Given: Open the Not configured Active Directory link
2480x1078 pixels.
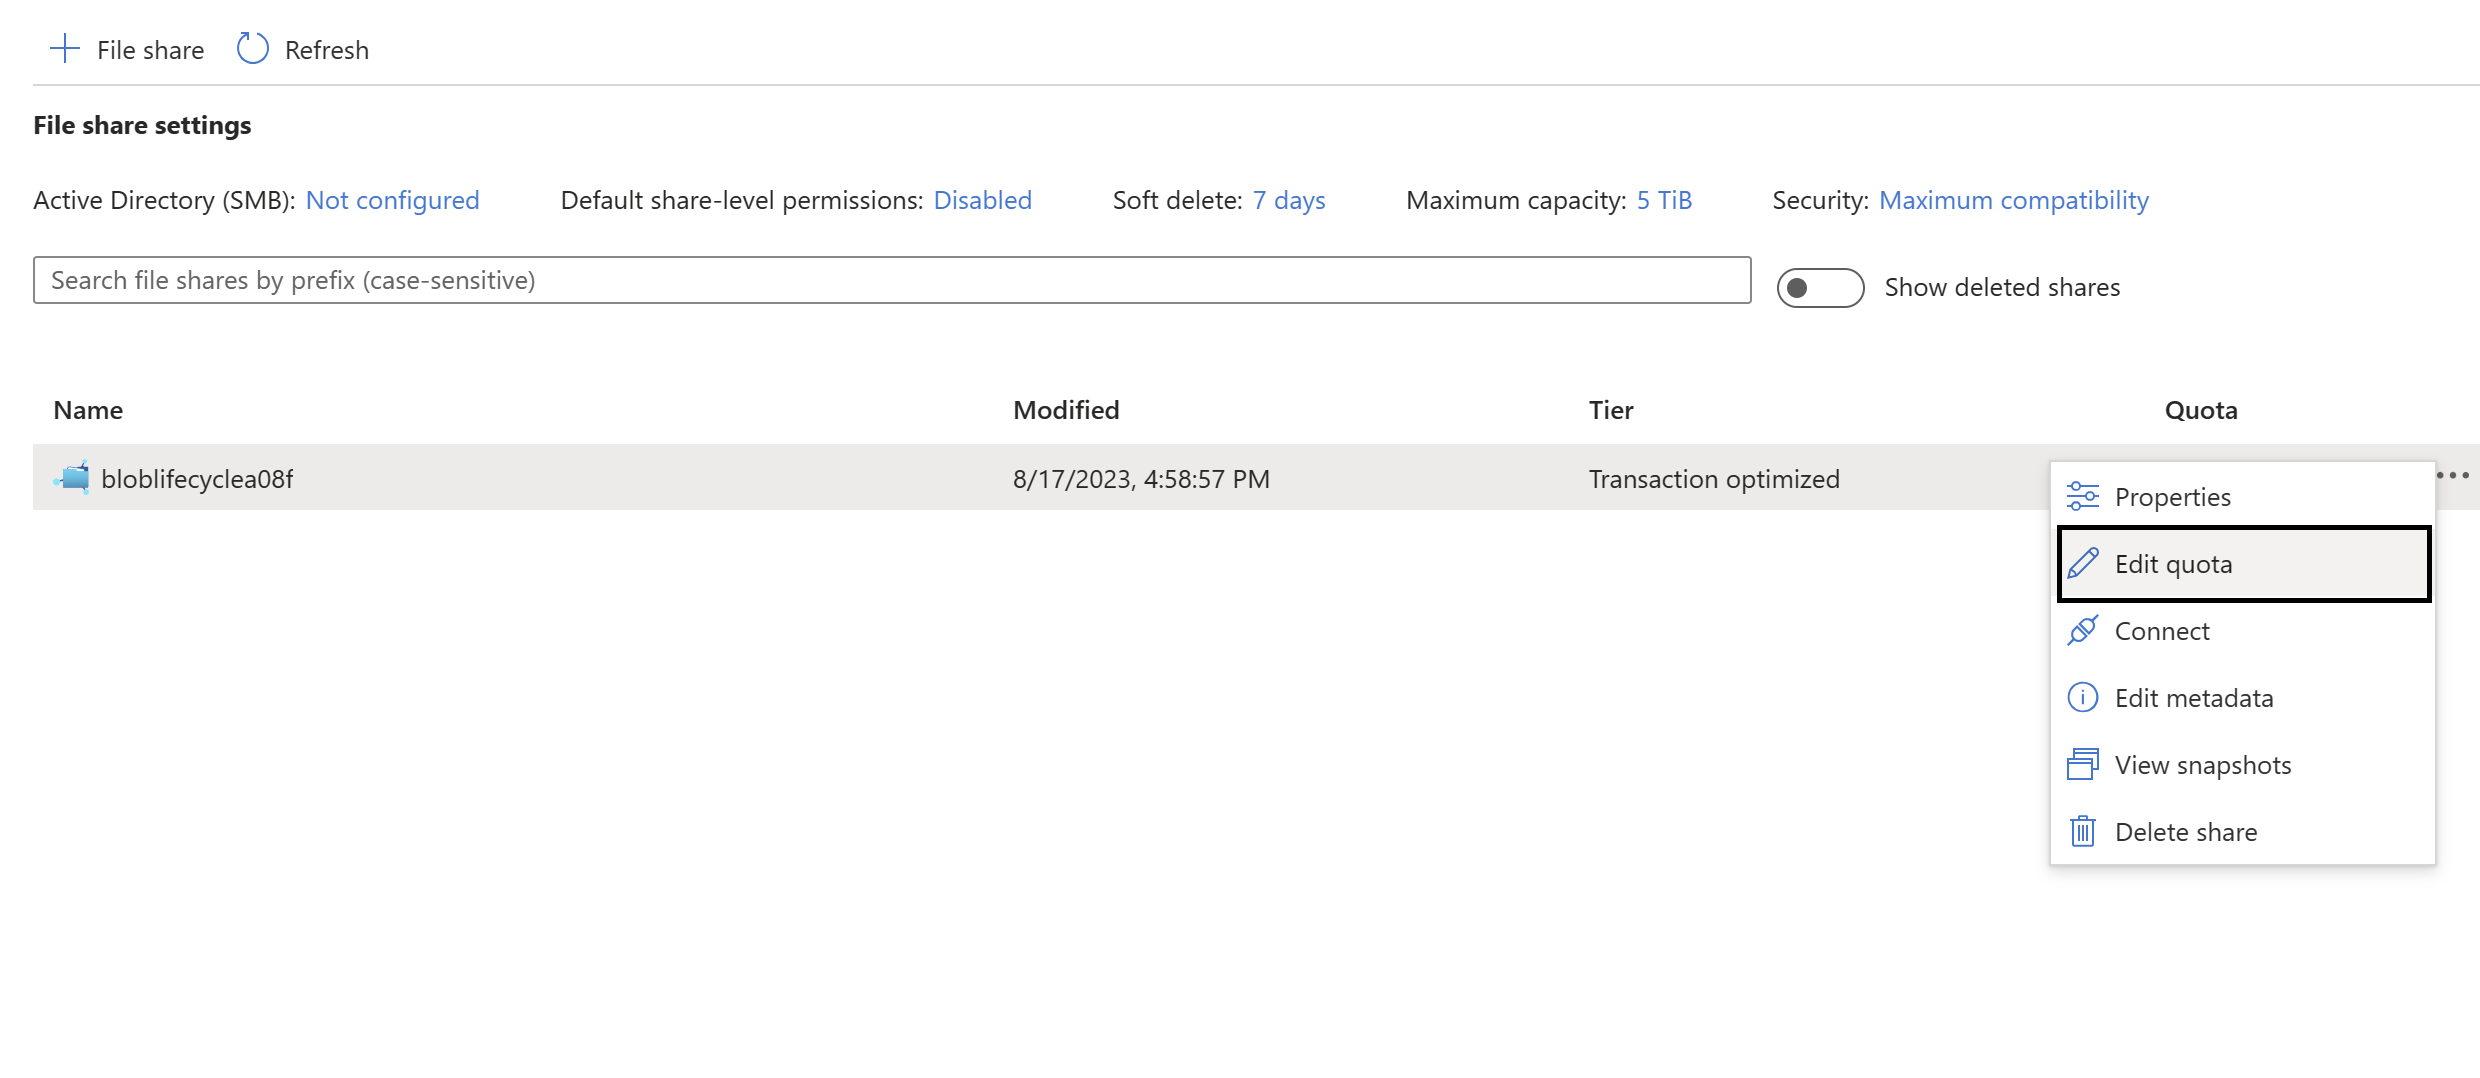Looking at the screenshot, I should coord(392,200).
